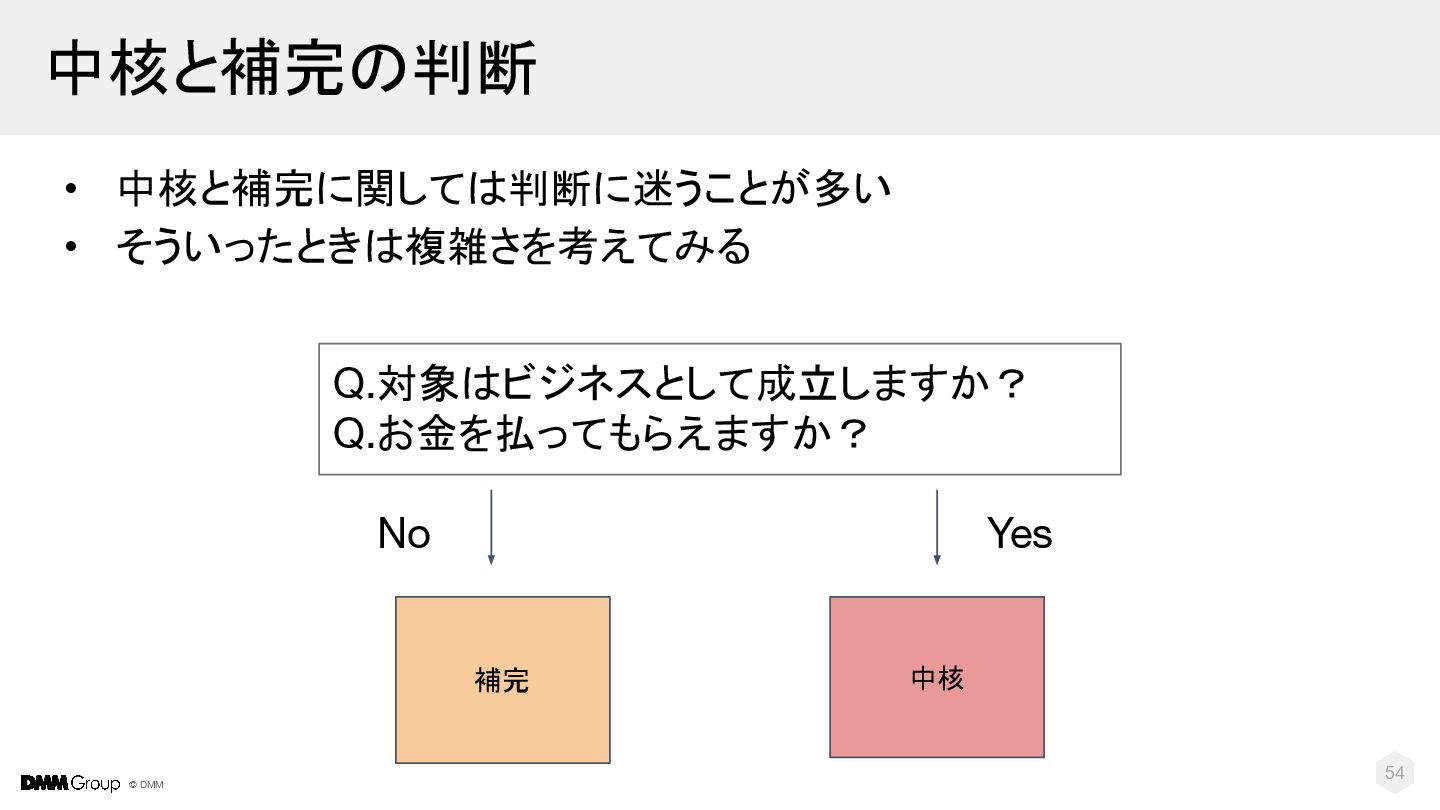Click the second question お金を払ってもらえますか
The width and height of the screenshot is (1440, 810).
pos(600,435)
